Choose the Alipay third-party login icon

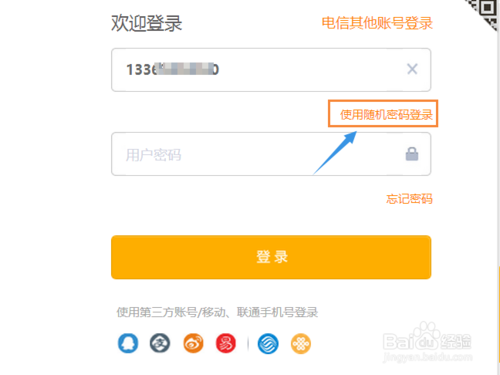pos(160,343)
